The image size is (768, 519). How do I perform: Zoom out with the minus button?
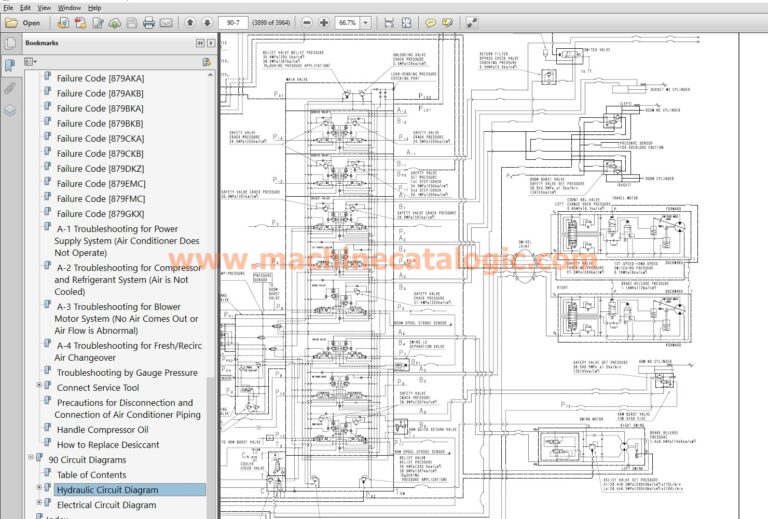click(x=307, y=23)
